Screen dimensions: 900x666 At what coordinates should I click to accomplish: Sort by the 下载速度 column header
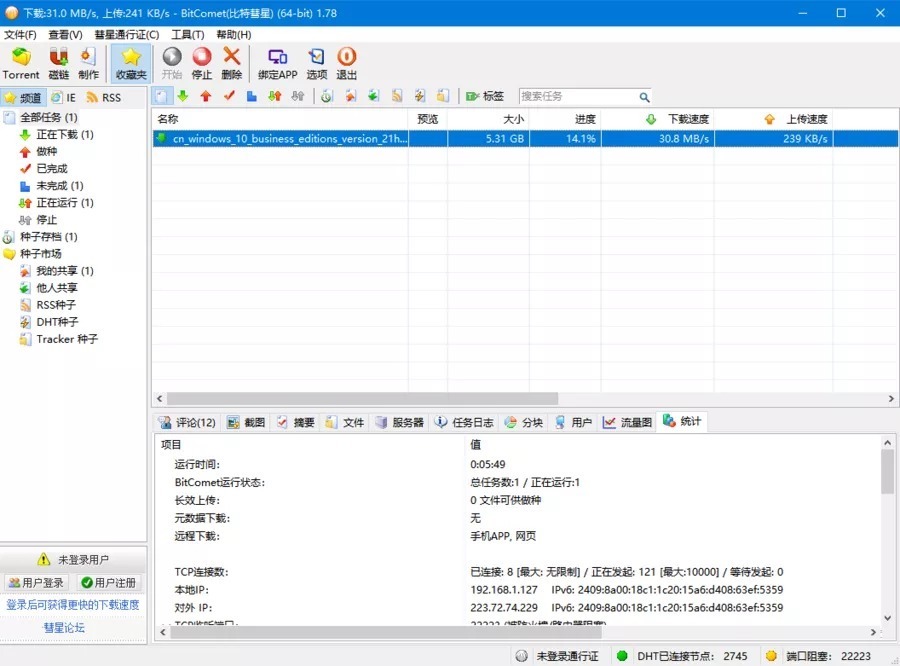click(657, 119)
